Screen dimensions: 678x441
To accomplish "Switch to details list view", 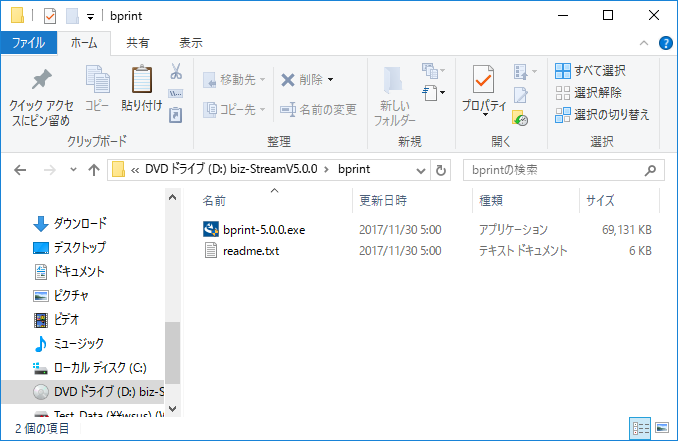I will [641, 428].
